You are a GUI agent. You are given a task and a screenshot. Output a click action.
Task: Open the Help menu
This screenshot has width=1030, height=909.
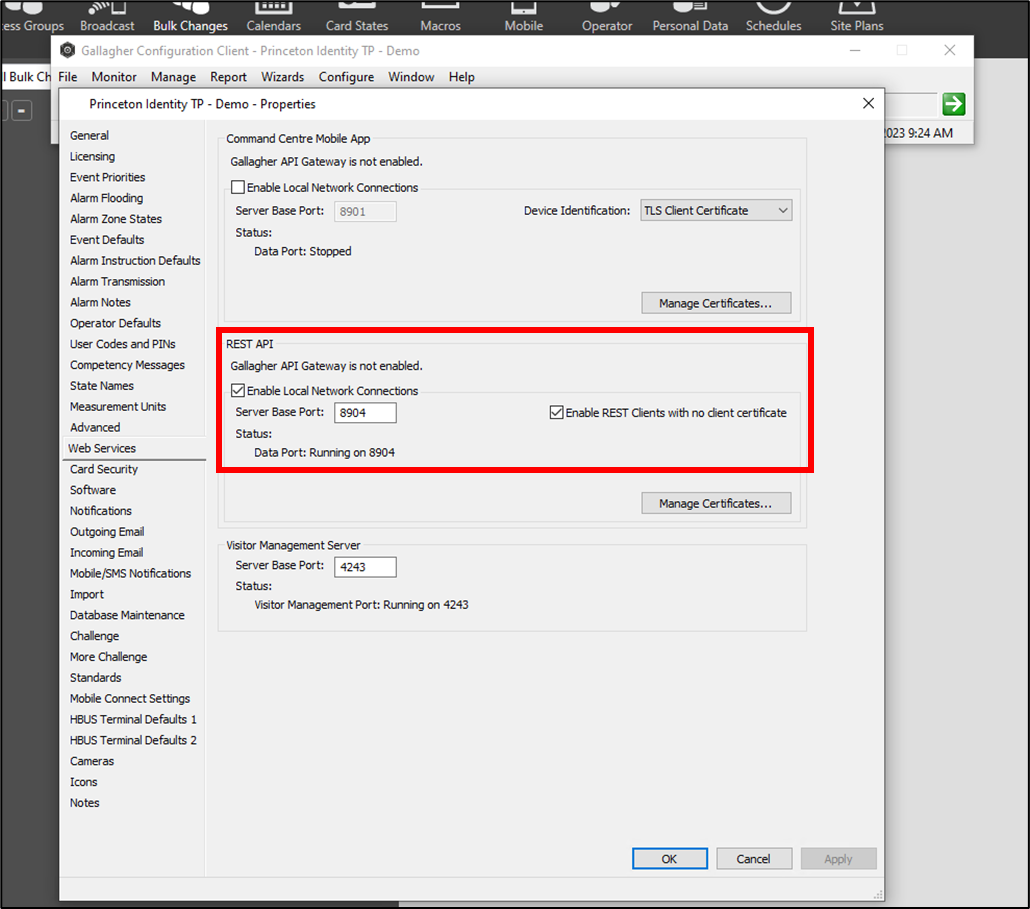click(x=462, y=77)
